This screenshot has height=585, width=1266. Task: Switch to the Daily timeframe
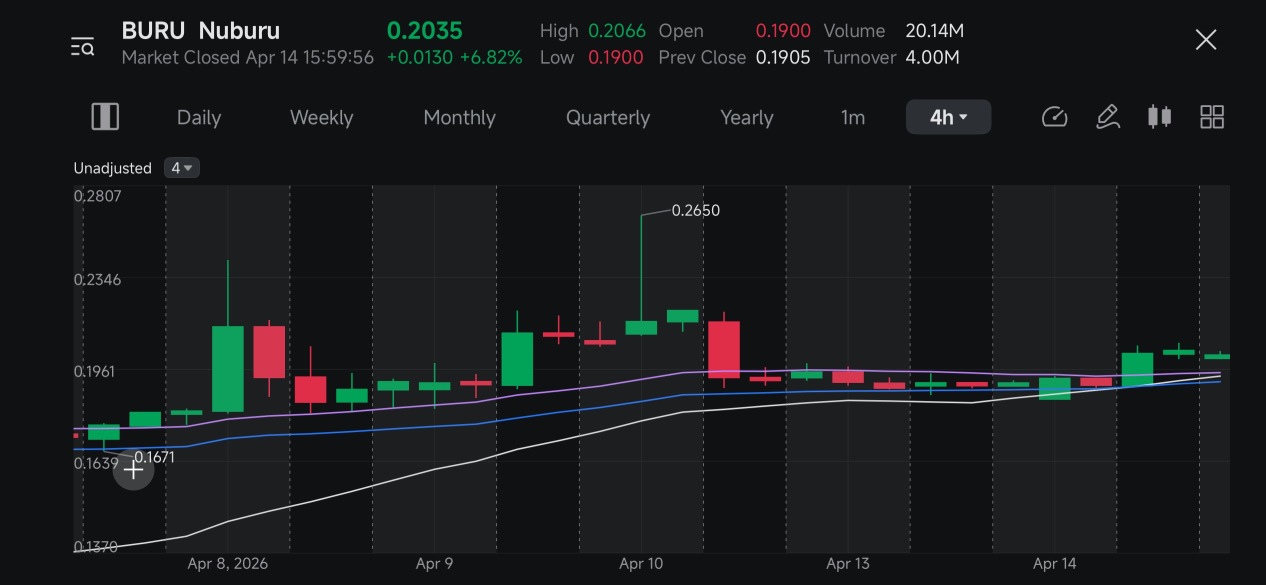199,117
